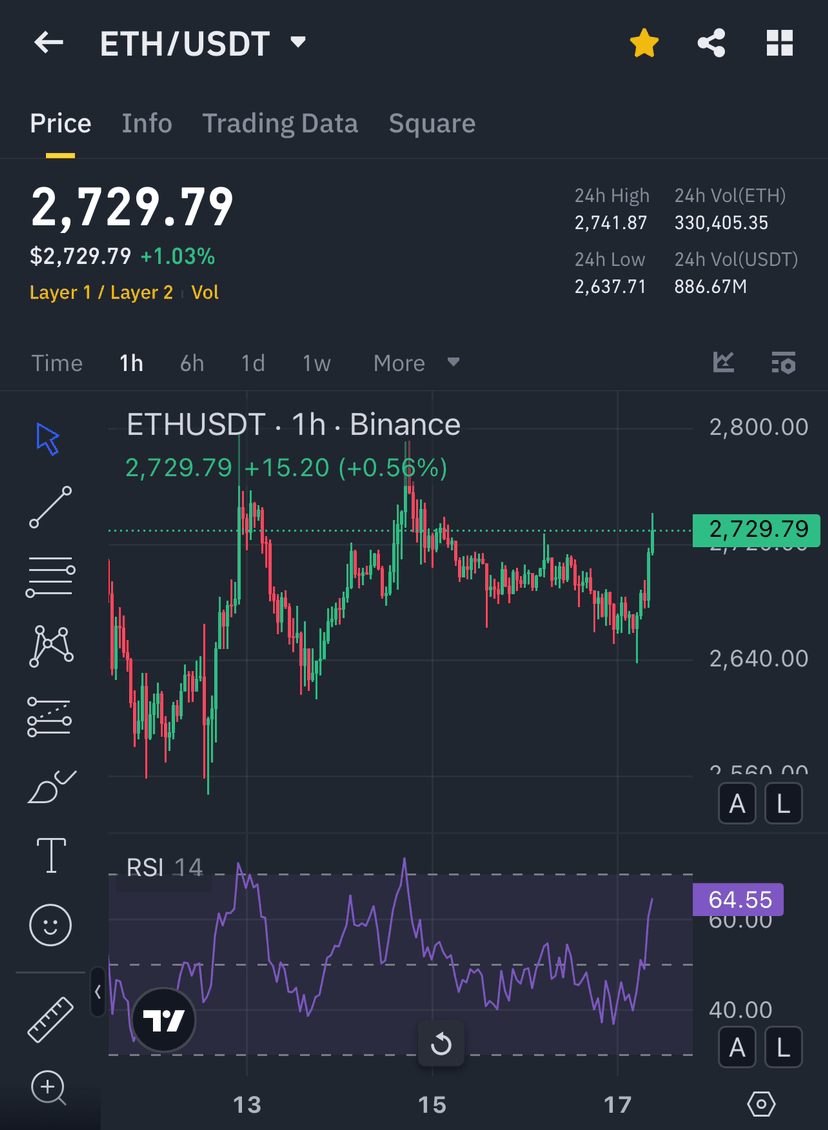Tap the 40.00 RSI axis label

740,1010
